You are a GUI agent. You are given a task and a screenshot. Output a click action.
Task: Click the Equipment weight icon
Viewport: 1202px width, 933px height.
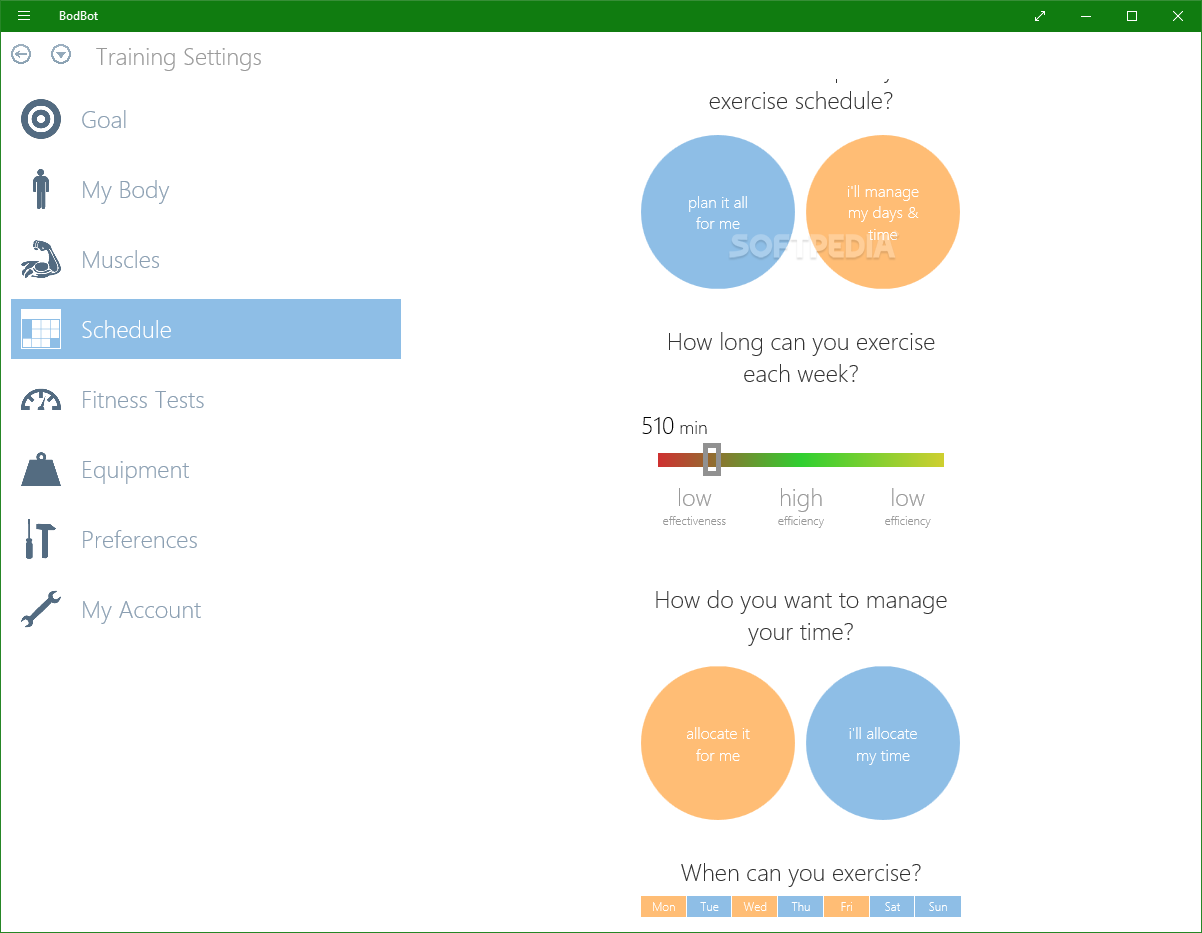[41, 469]
